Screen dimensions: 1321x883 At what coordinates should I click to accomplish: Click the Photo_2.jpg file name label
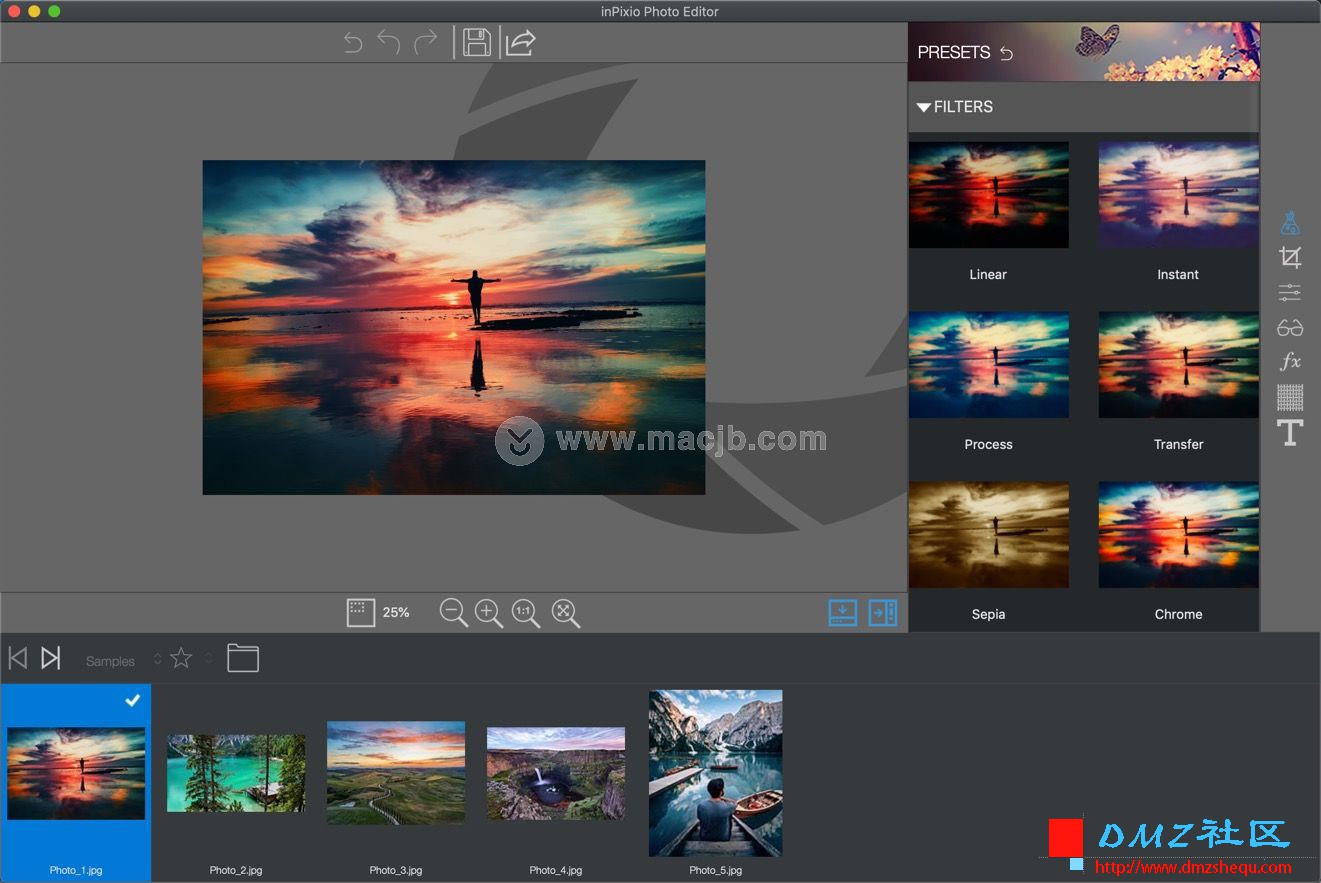236,870
